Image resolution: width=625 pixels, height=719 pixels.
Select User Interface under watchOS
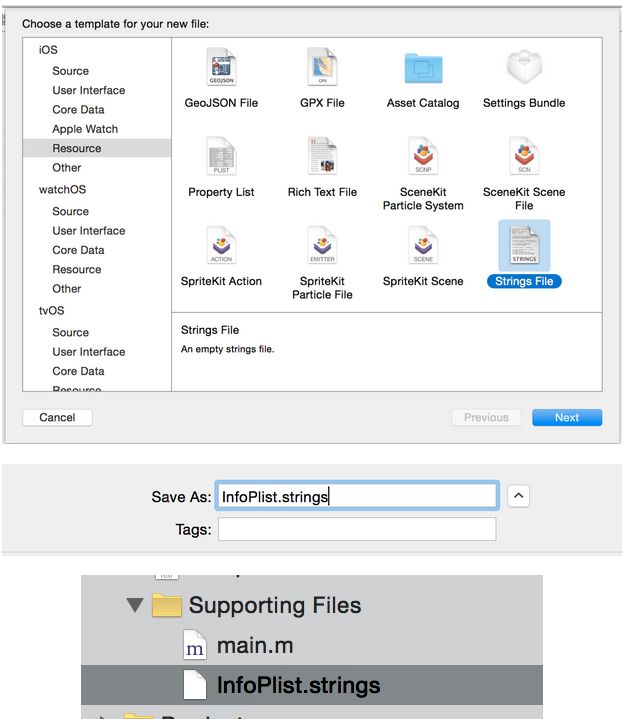(89, 231)
